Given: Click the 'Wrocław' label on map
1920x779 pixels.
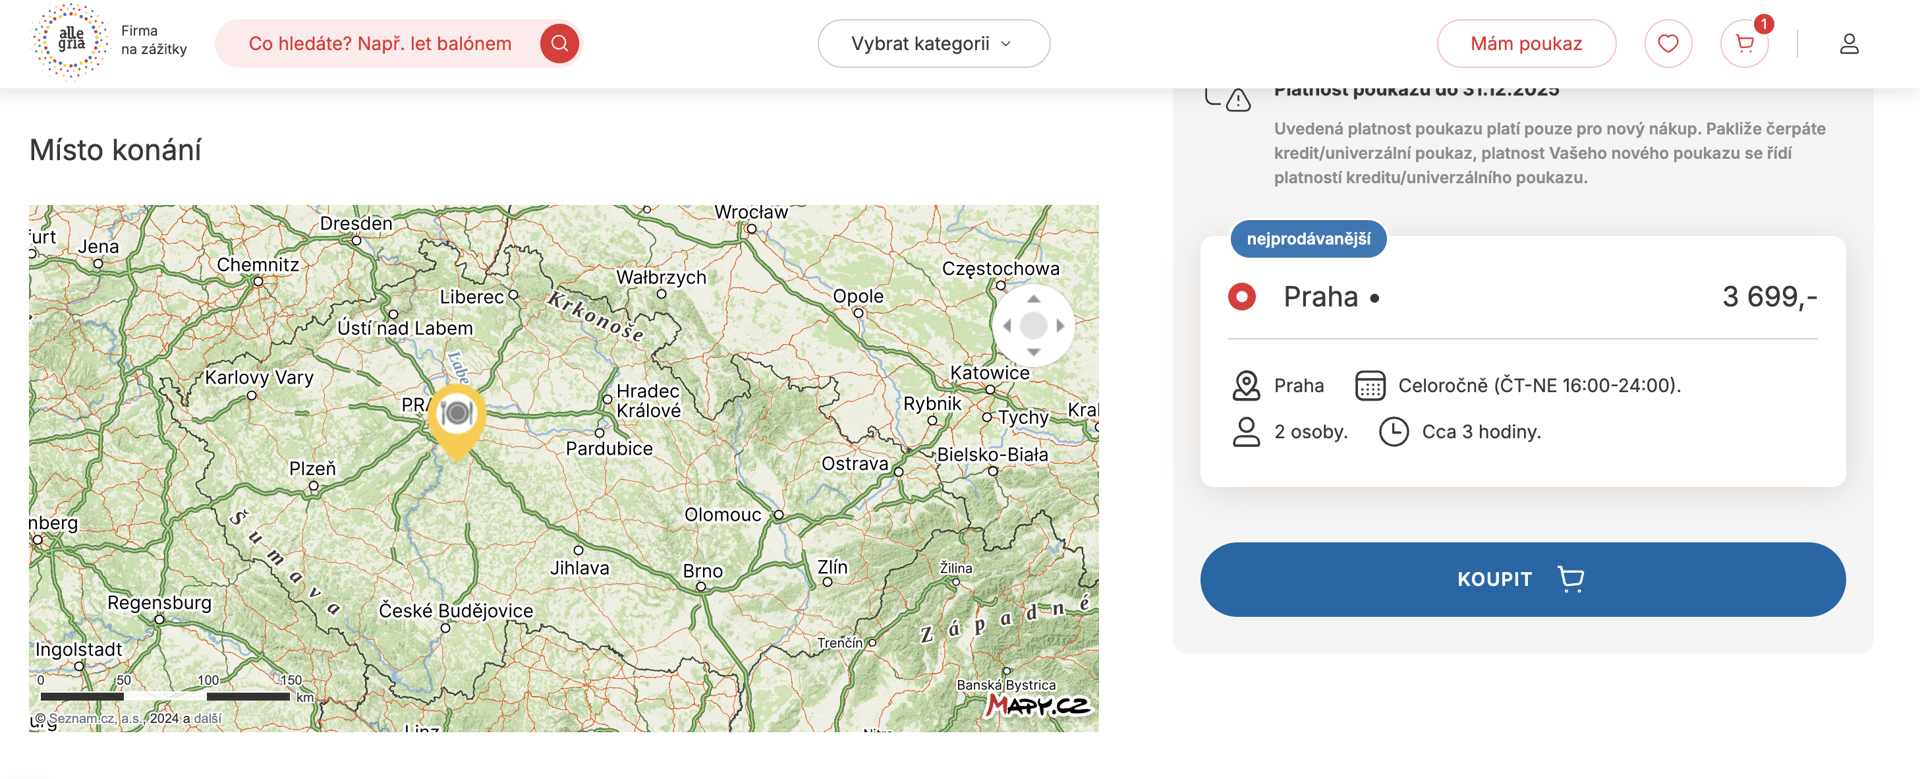Looking at the screenshot, I should (751, 212).
